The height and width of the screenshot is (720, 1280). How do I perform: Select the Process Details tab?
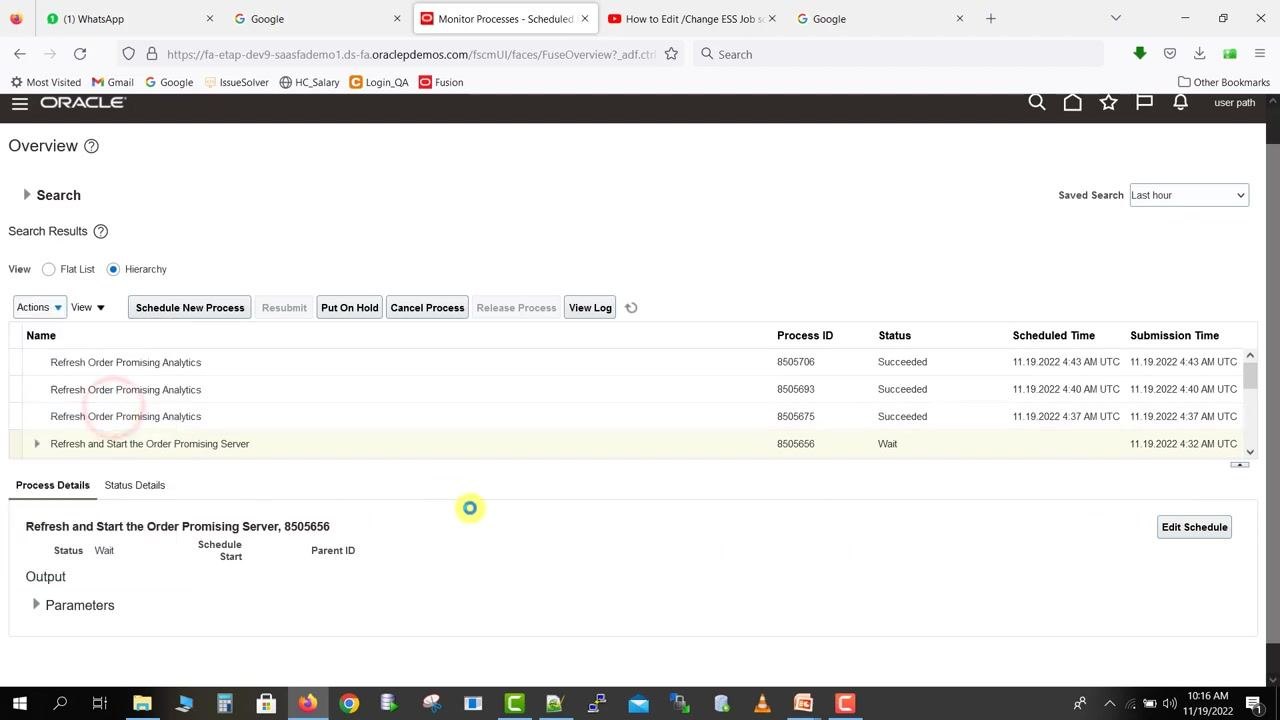pyautogui.click(x=53, y=485)
